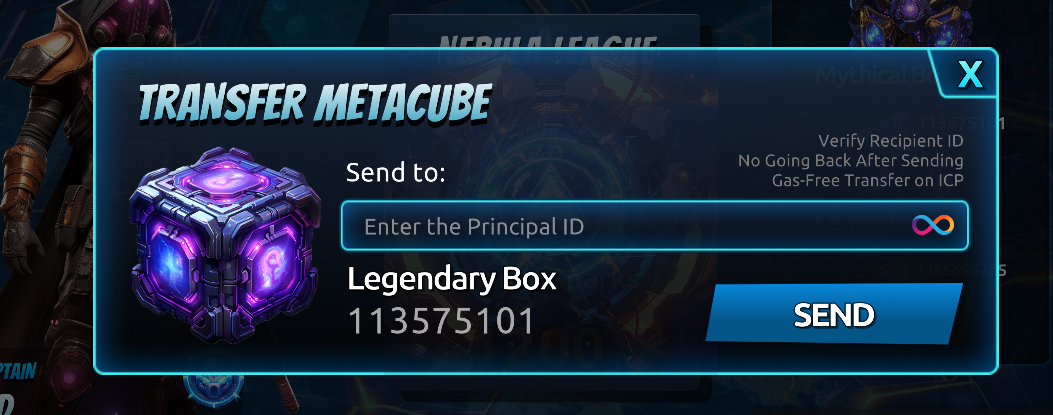Close the Transfer Metacube dialog

pyautogui.click(x=970, y=75)
